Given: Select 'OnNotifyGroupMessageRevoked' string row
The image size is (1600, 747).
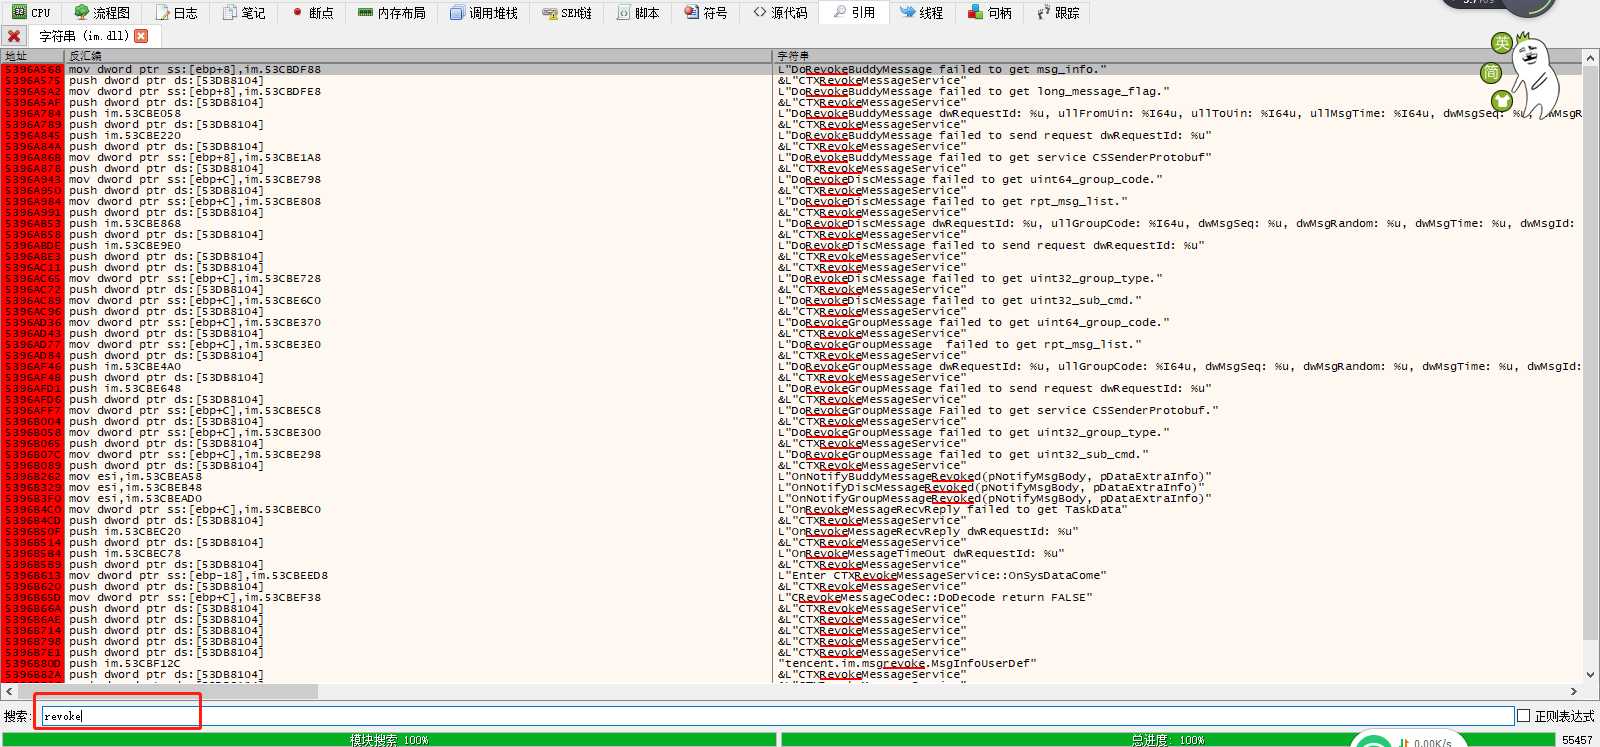Looking at the screenshot, I should 994,498.
